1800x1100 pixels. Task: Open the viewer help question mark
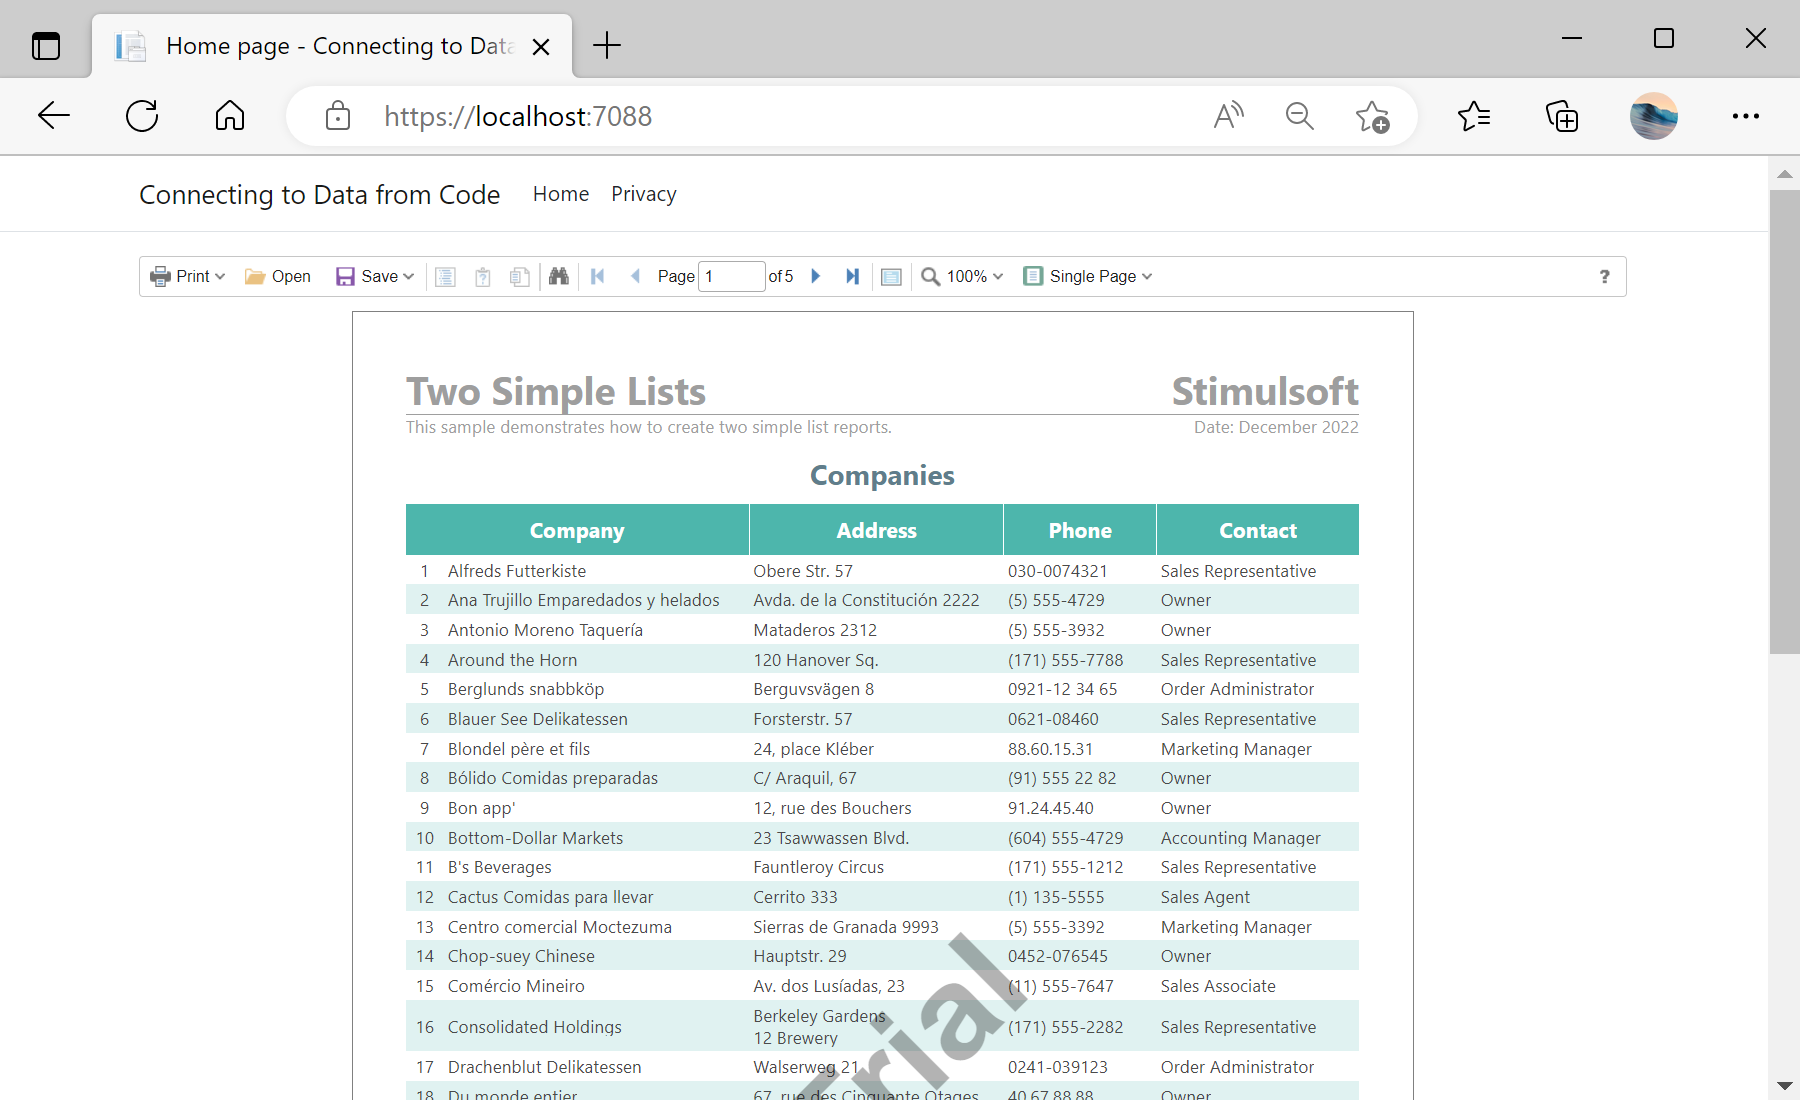(x=1604, y=277)
